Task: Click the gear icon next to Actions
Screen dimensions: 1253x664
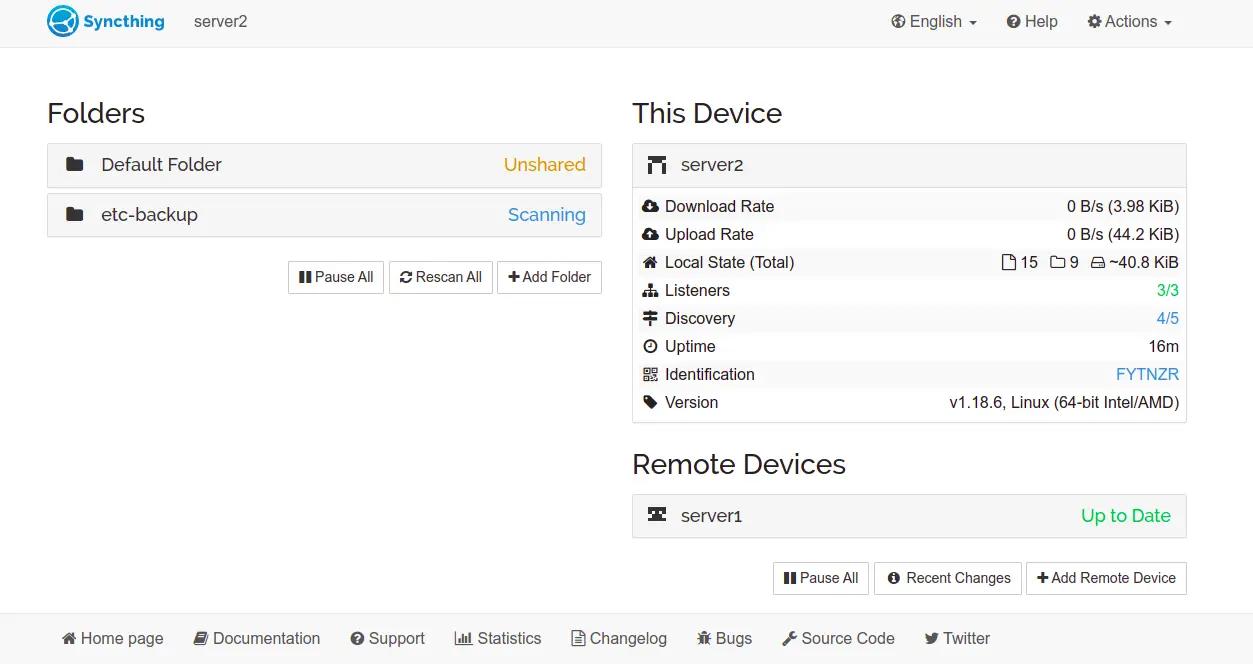Action: click(x=1094, y=21)
